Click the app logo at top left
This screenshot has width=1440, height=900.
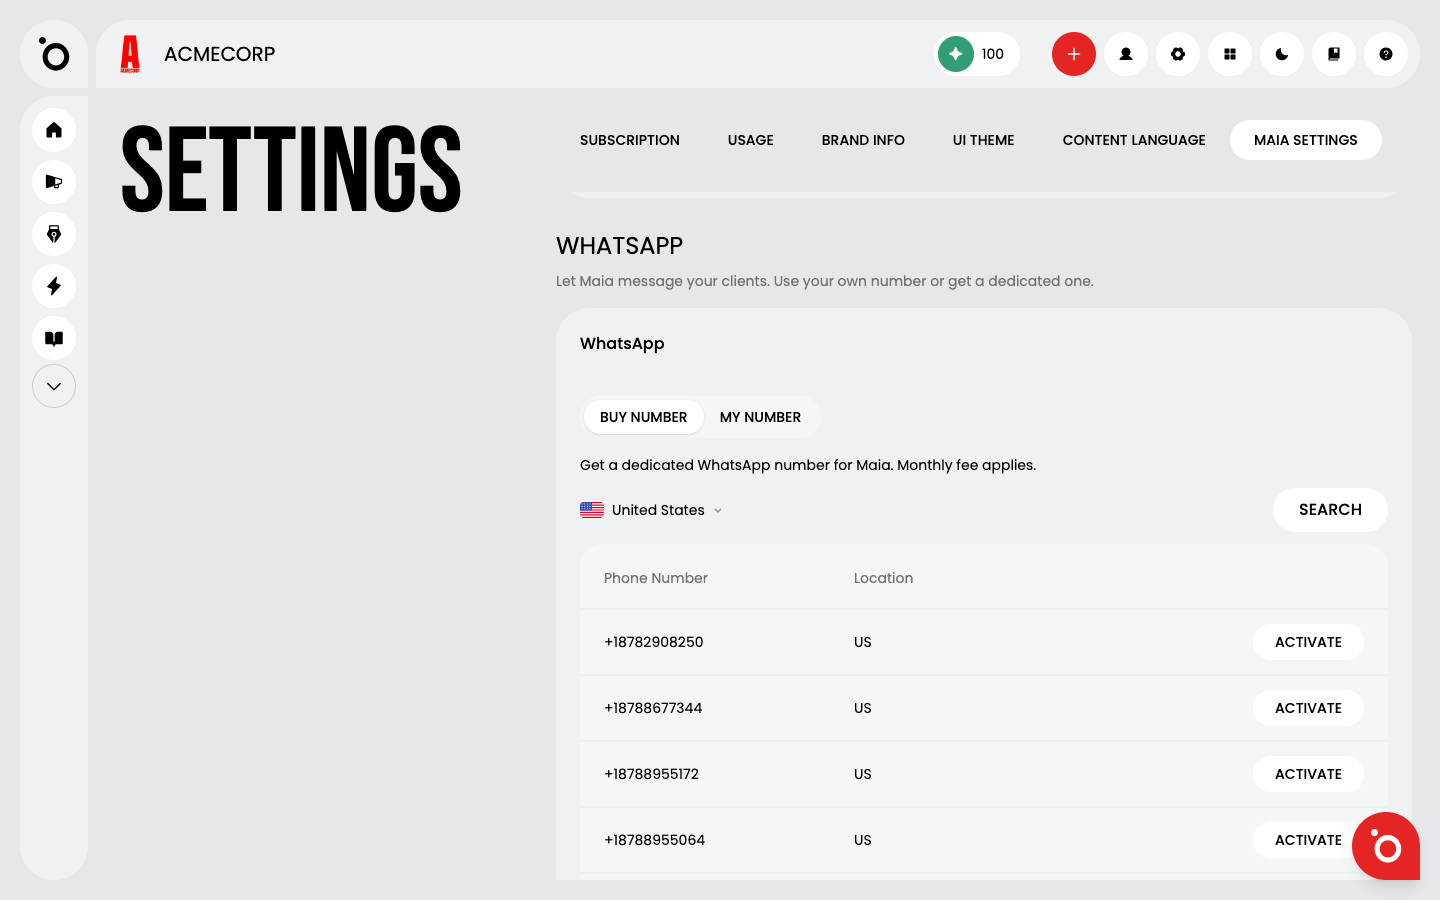click(54, 54)
